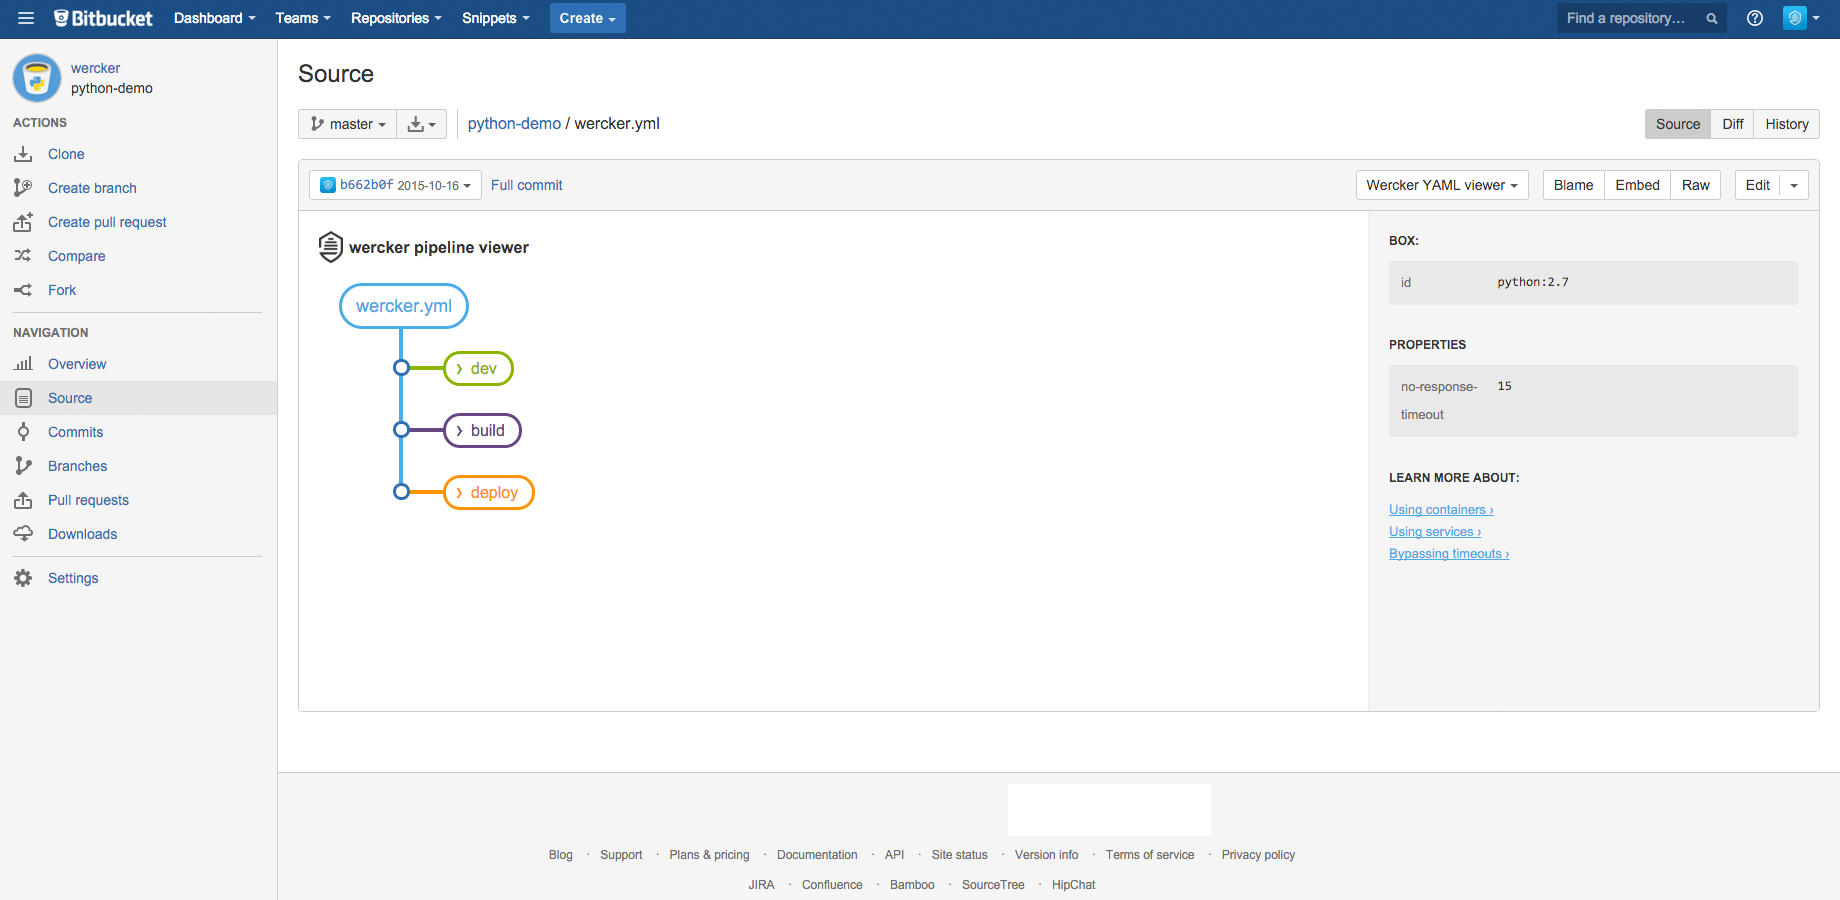The image size is (1840, 900).
Task: Click the wercker pipeline viewer logo
Action: click(330, 247)
